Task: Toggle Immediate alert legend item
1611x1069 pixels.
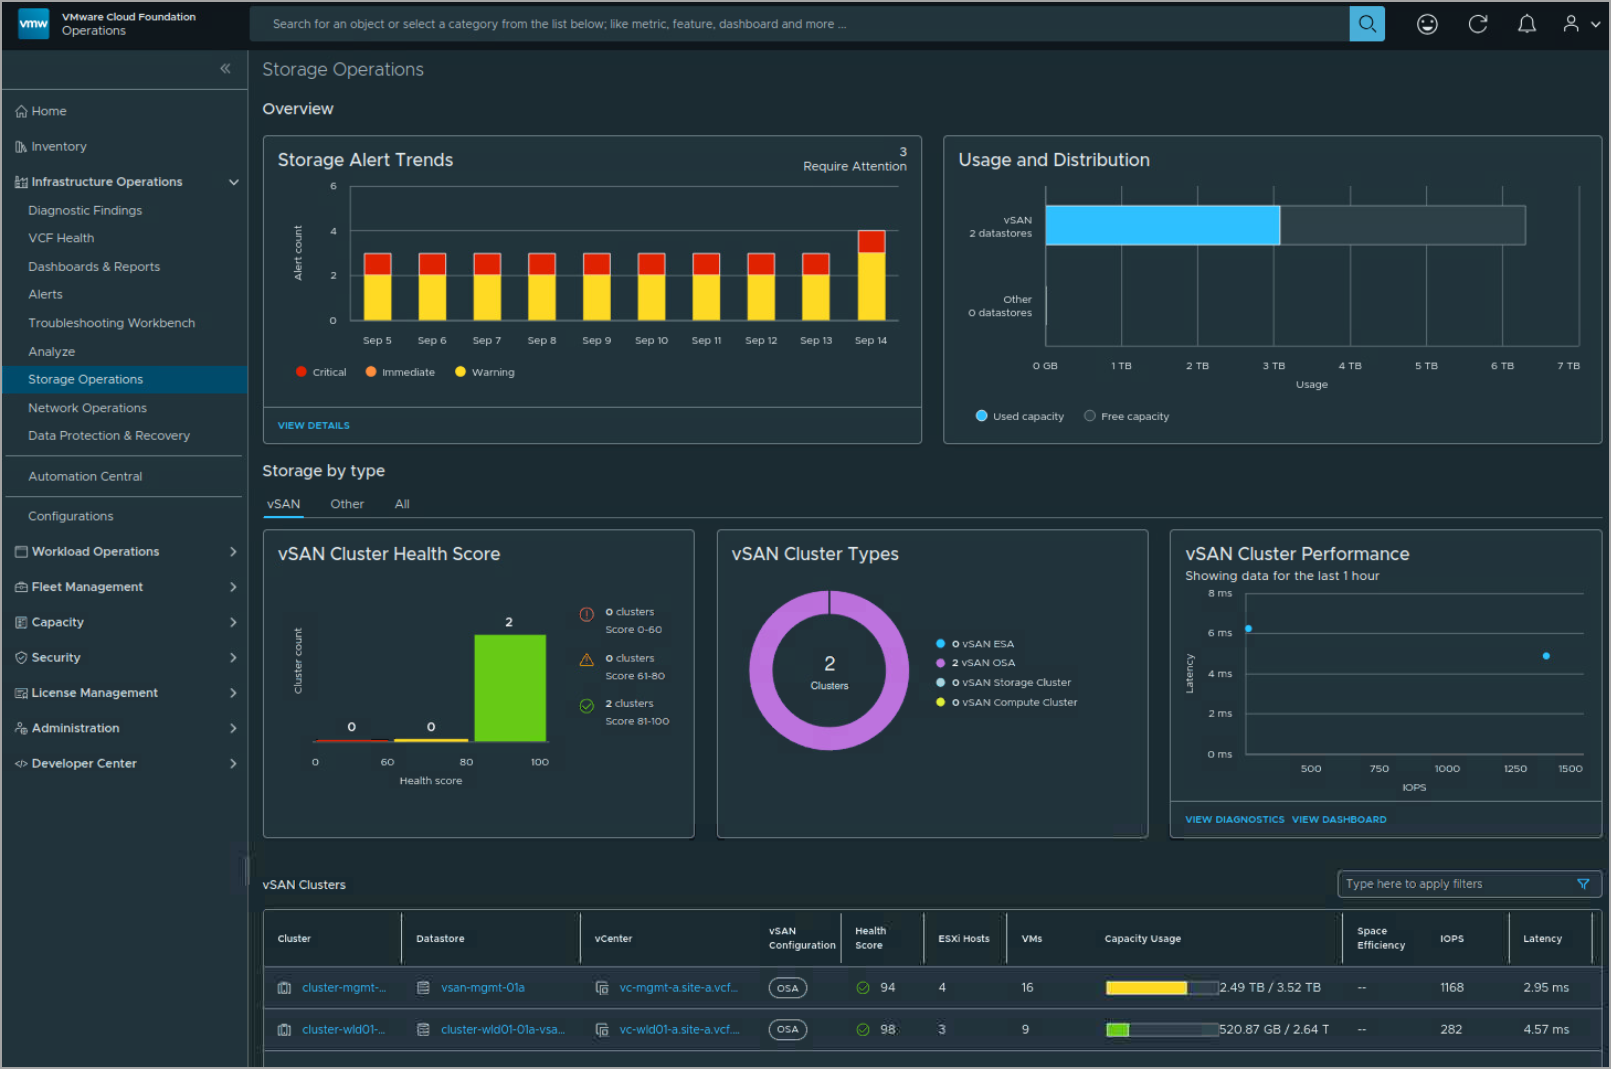Action: coord(400,372)
